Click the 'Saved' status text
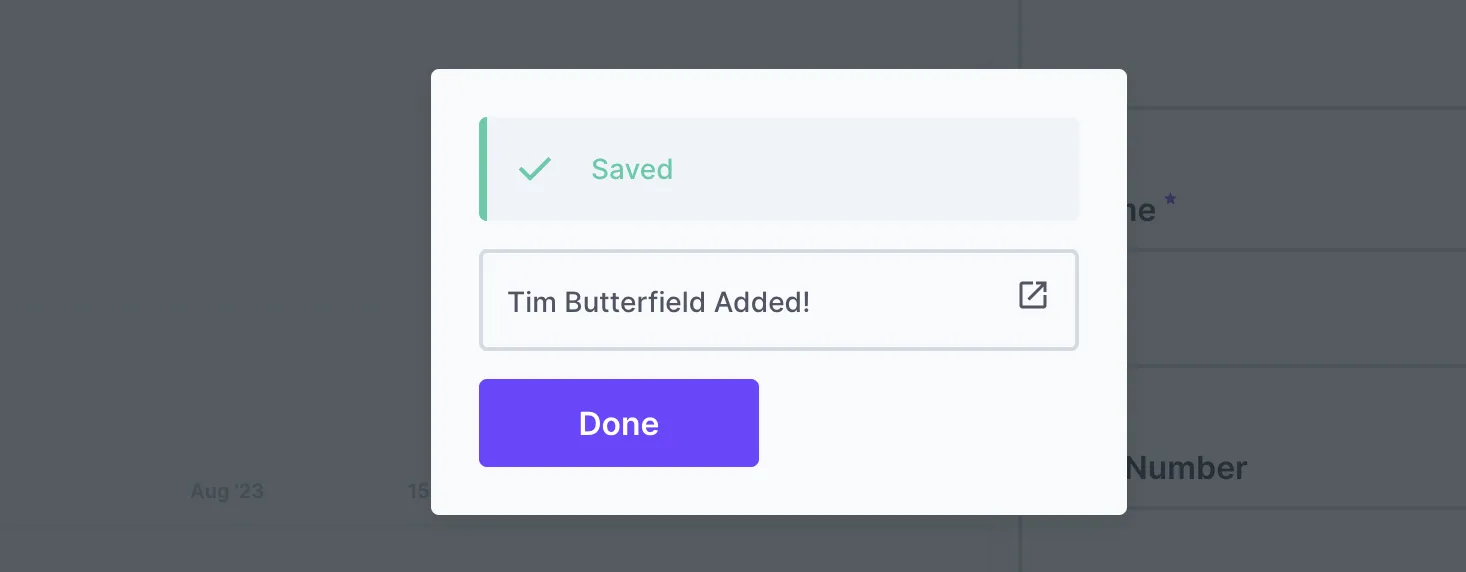This screenshot has width=1466, height=572. [x=632, y=169]
